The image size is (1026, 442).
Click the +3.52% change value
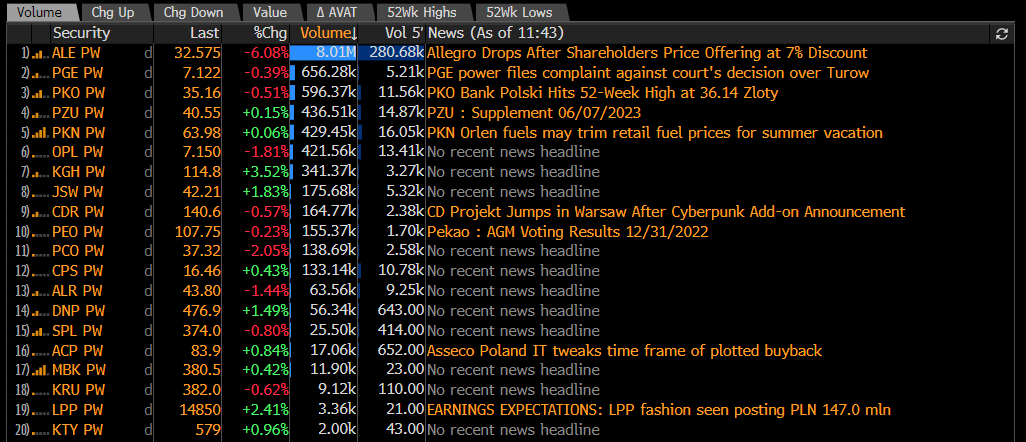coord(266,172)
